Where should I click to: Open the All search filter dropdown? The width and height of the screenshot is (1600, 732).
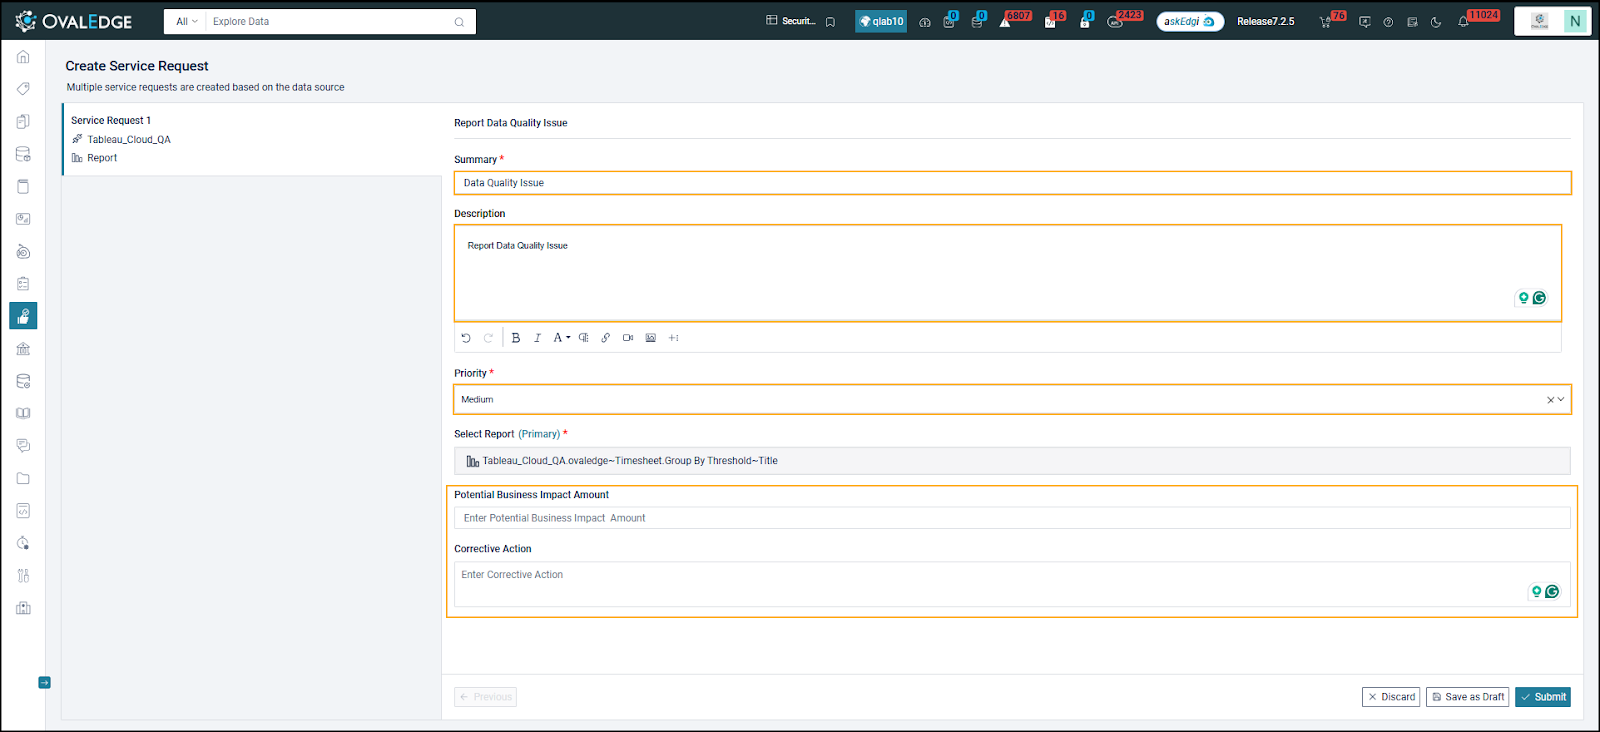pos(186,21)
